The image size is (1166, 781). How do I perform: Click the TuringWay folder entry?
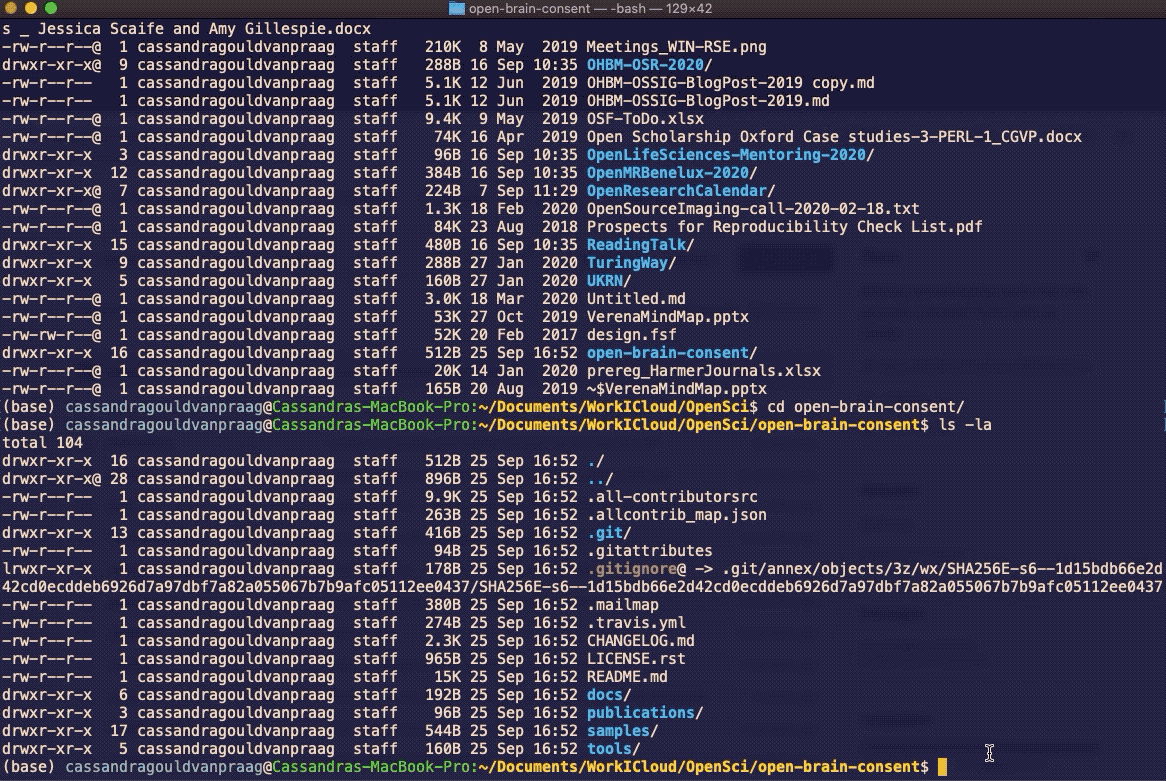[630, 262]
